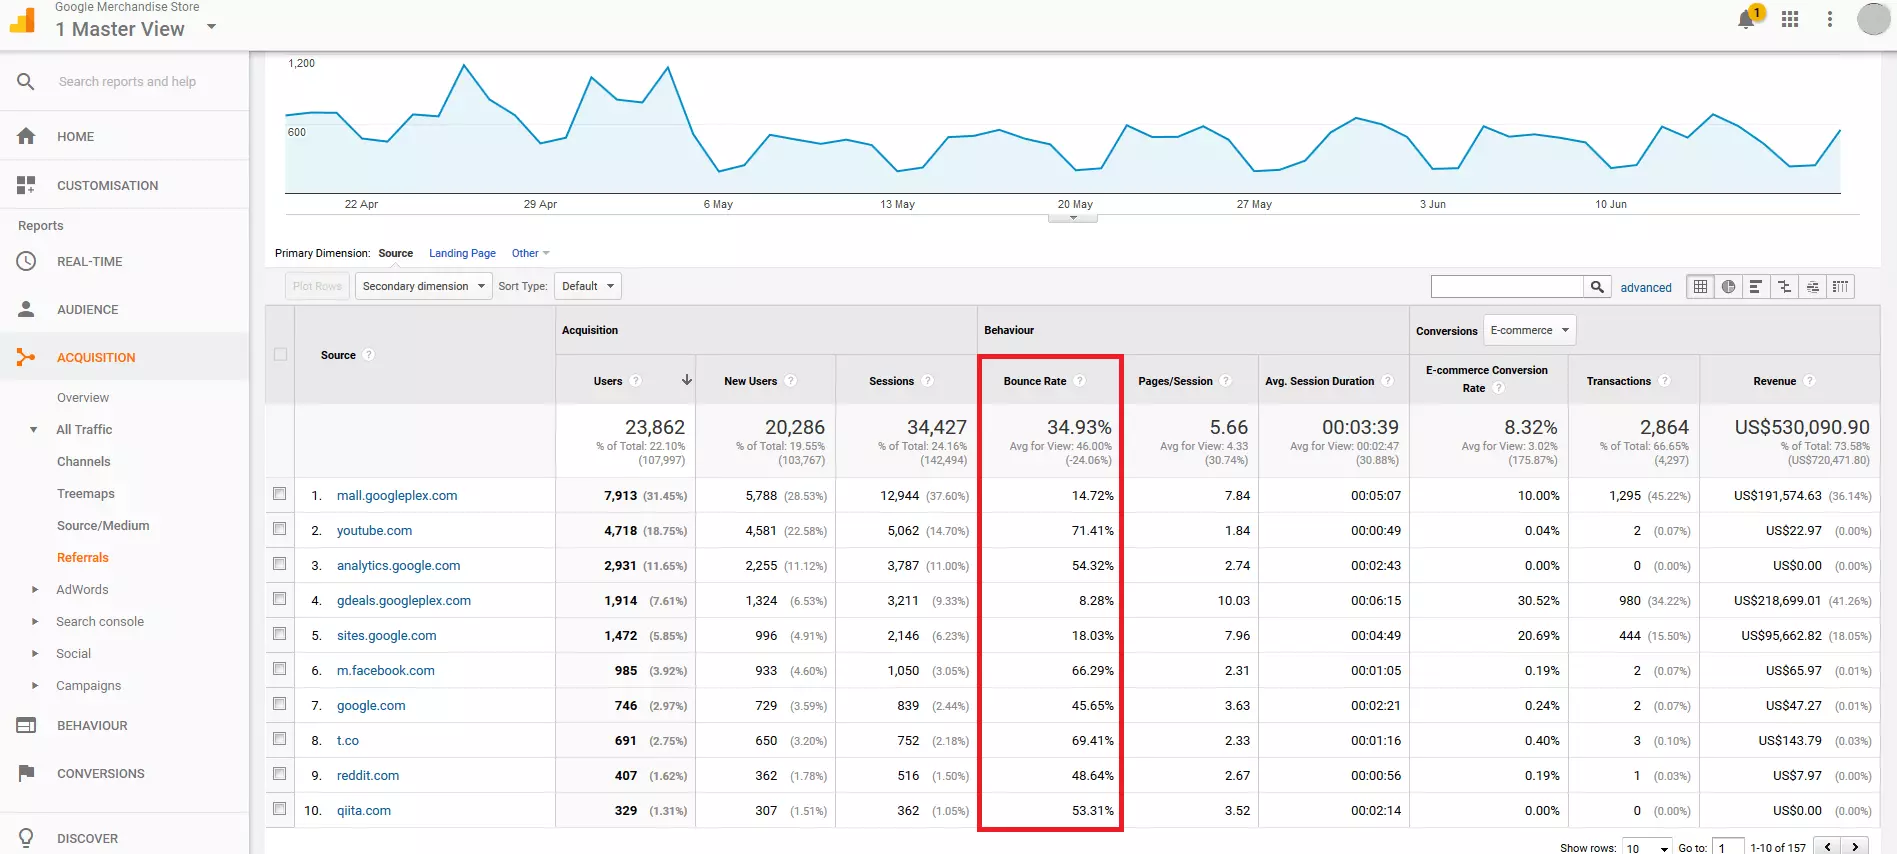Open the Secondary dimension dropdown
Screen dimensions: 1897x854
(424, 286)
